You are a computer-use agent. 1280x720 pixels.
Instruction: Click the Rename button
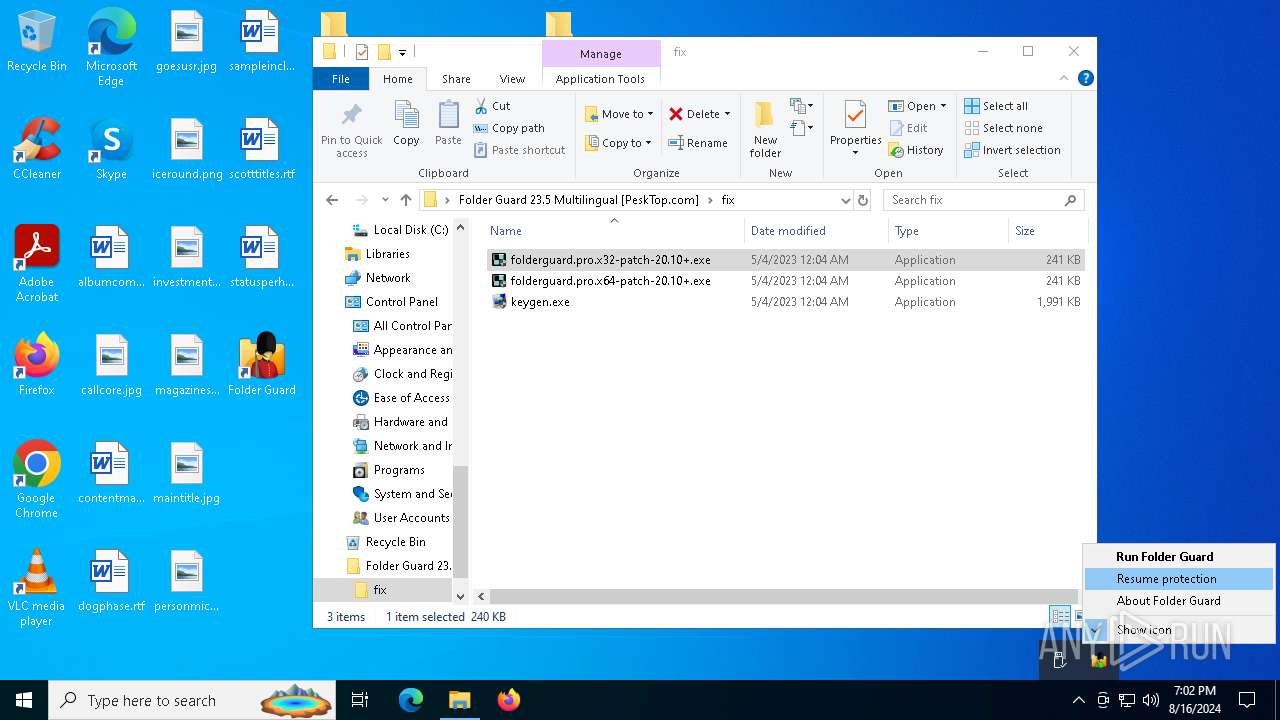click(x=698, y=143)
